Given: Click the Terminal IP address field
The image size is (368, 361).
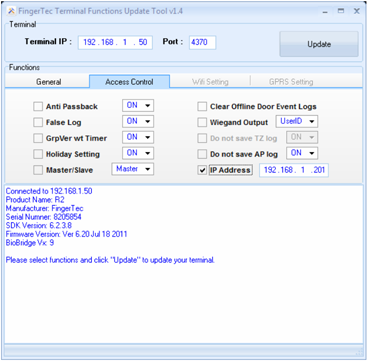Looking at the screenshot, I should 115,43.
